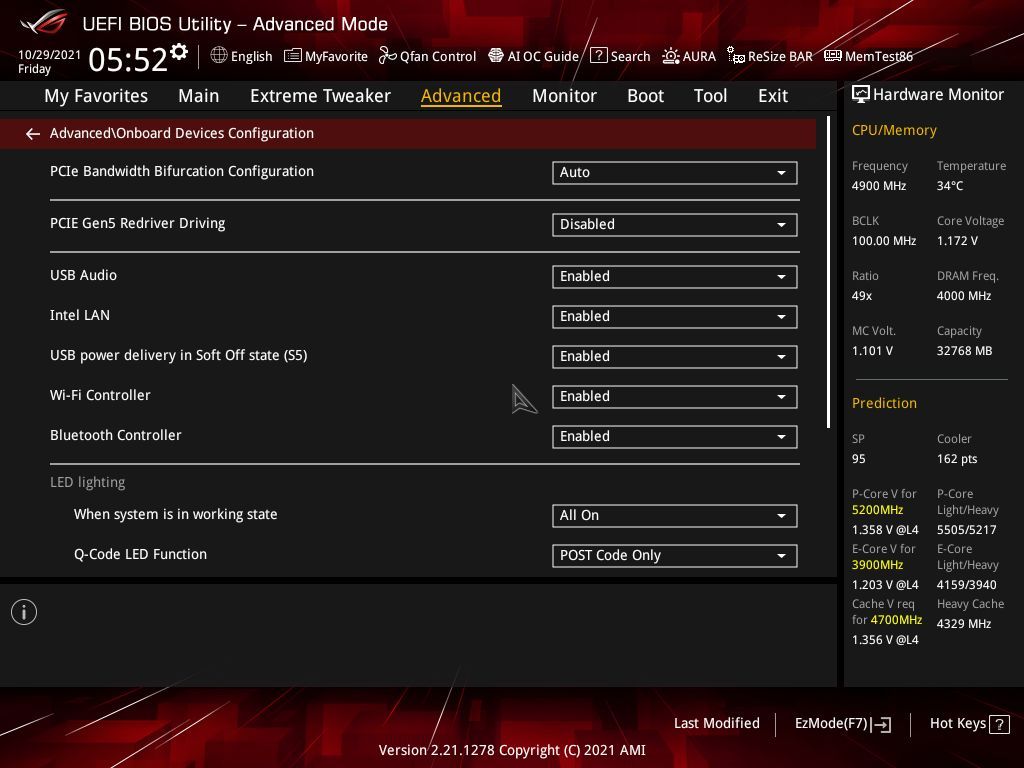Click the ROG logo
The image size is (1024, 768).
[43, 22]
